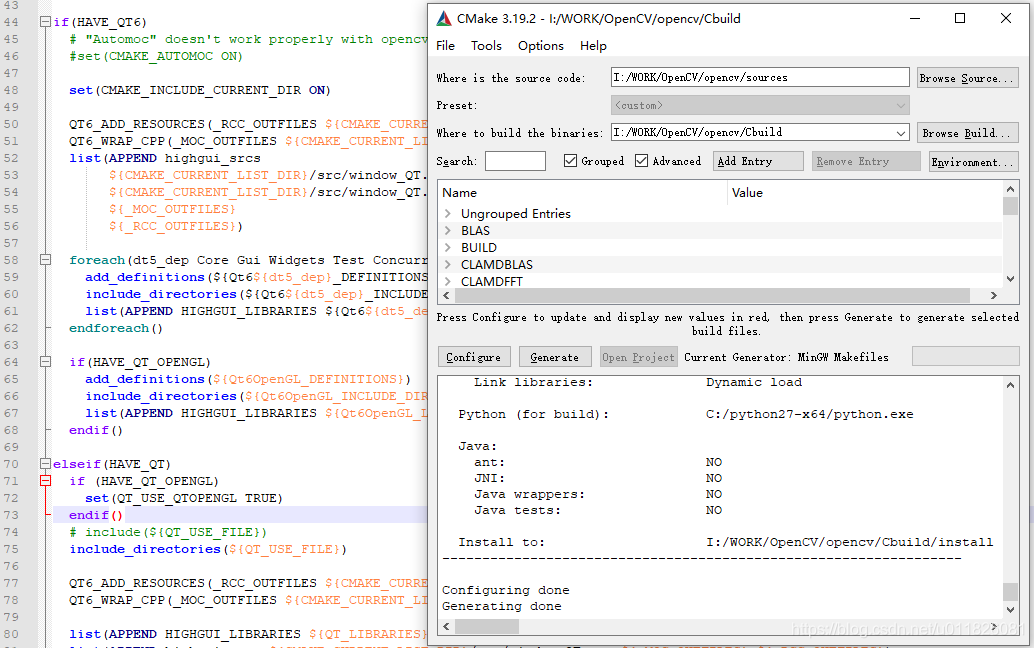Click the entries list horizontal scrollbar thumb
The width and height of the screenshot is (1034, 648).
tap(712, 295)
